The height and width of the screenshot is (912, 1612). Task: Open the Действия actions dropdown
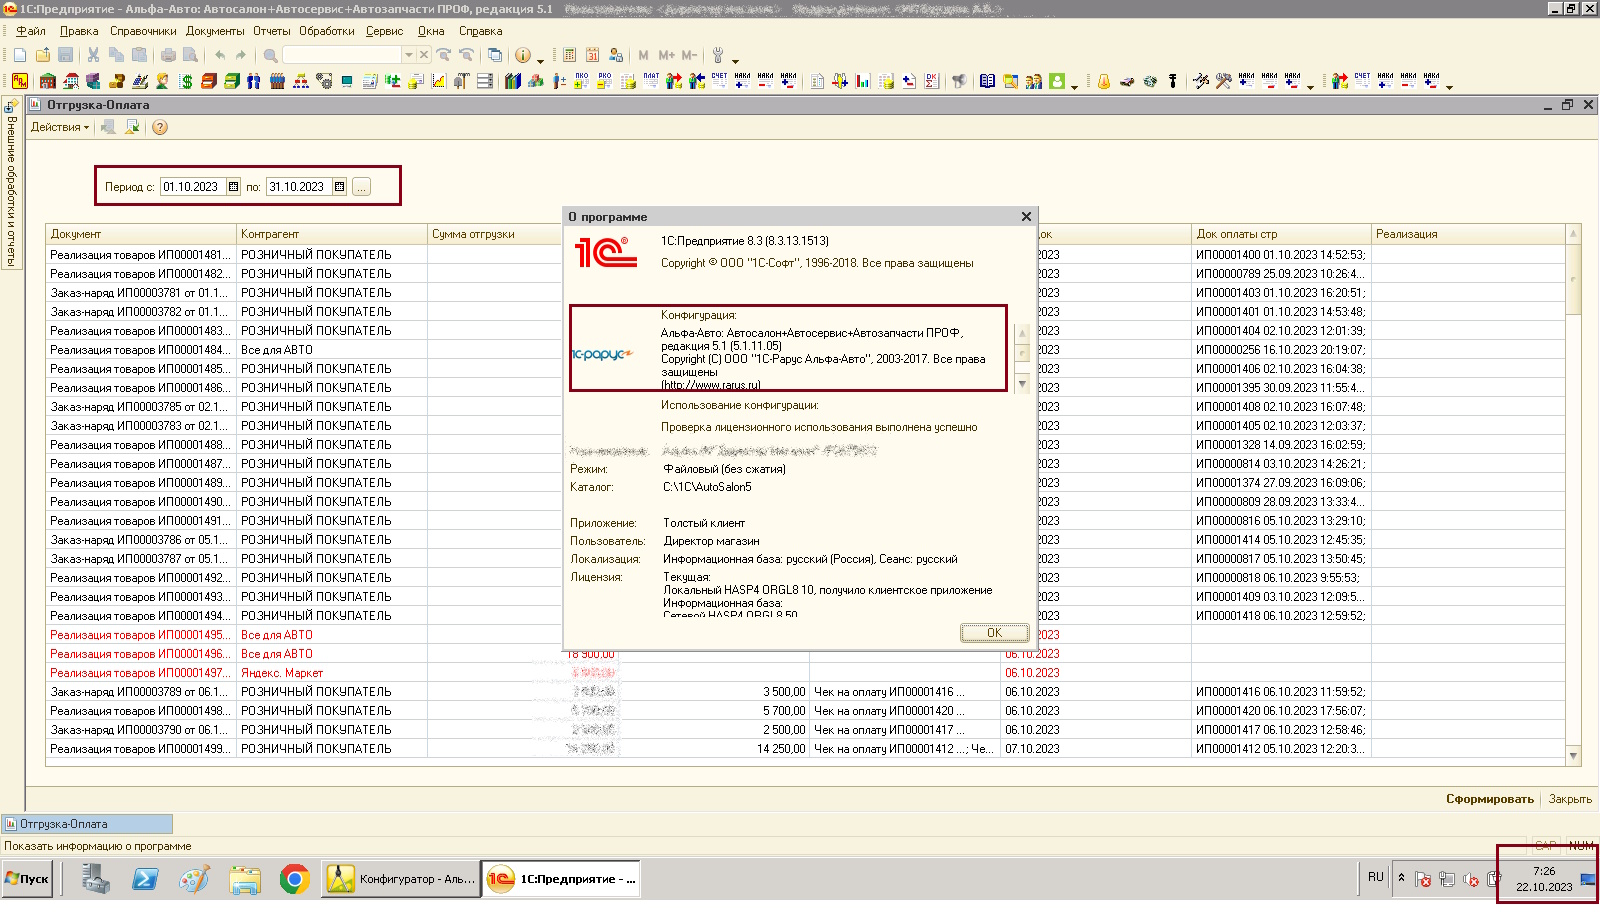[x=60, y=127]
